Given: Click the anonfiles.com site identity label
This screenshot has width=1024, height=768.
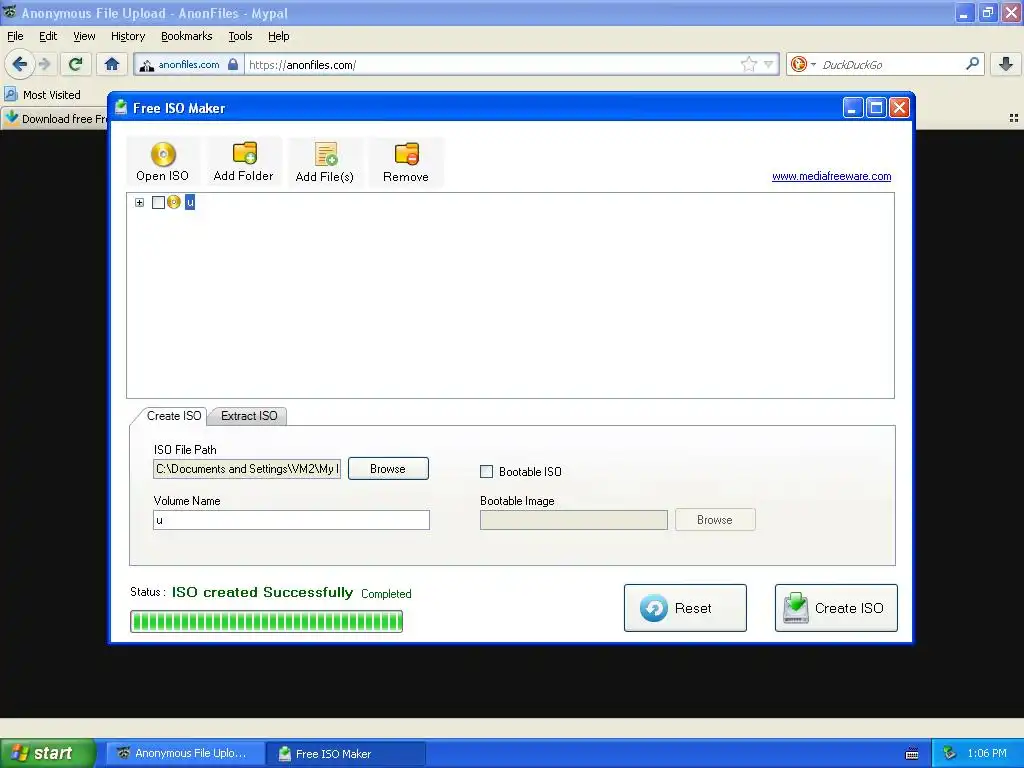Looking at the screenshot, I should (x=189, y=64).
